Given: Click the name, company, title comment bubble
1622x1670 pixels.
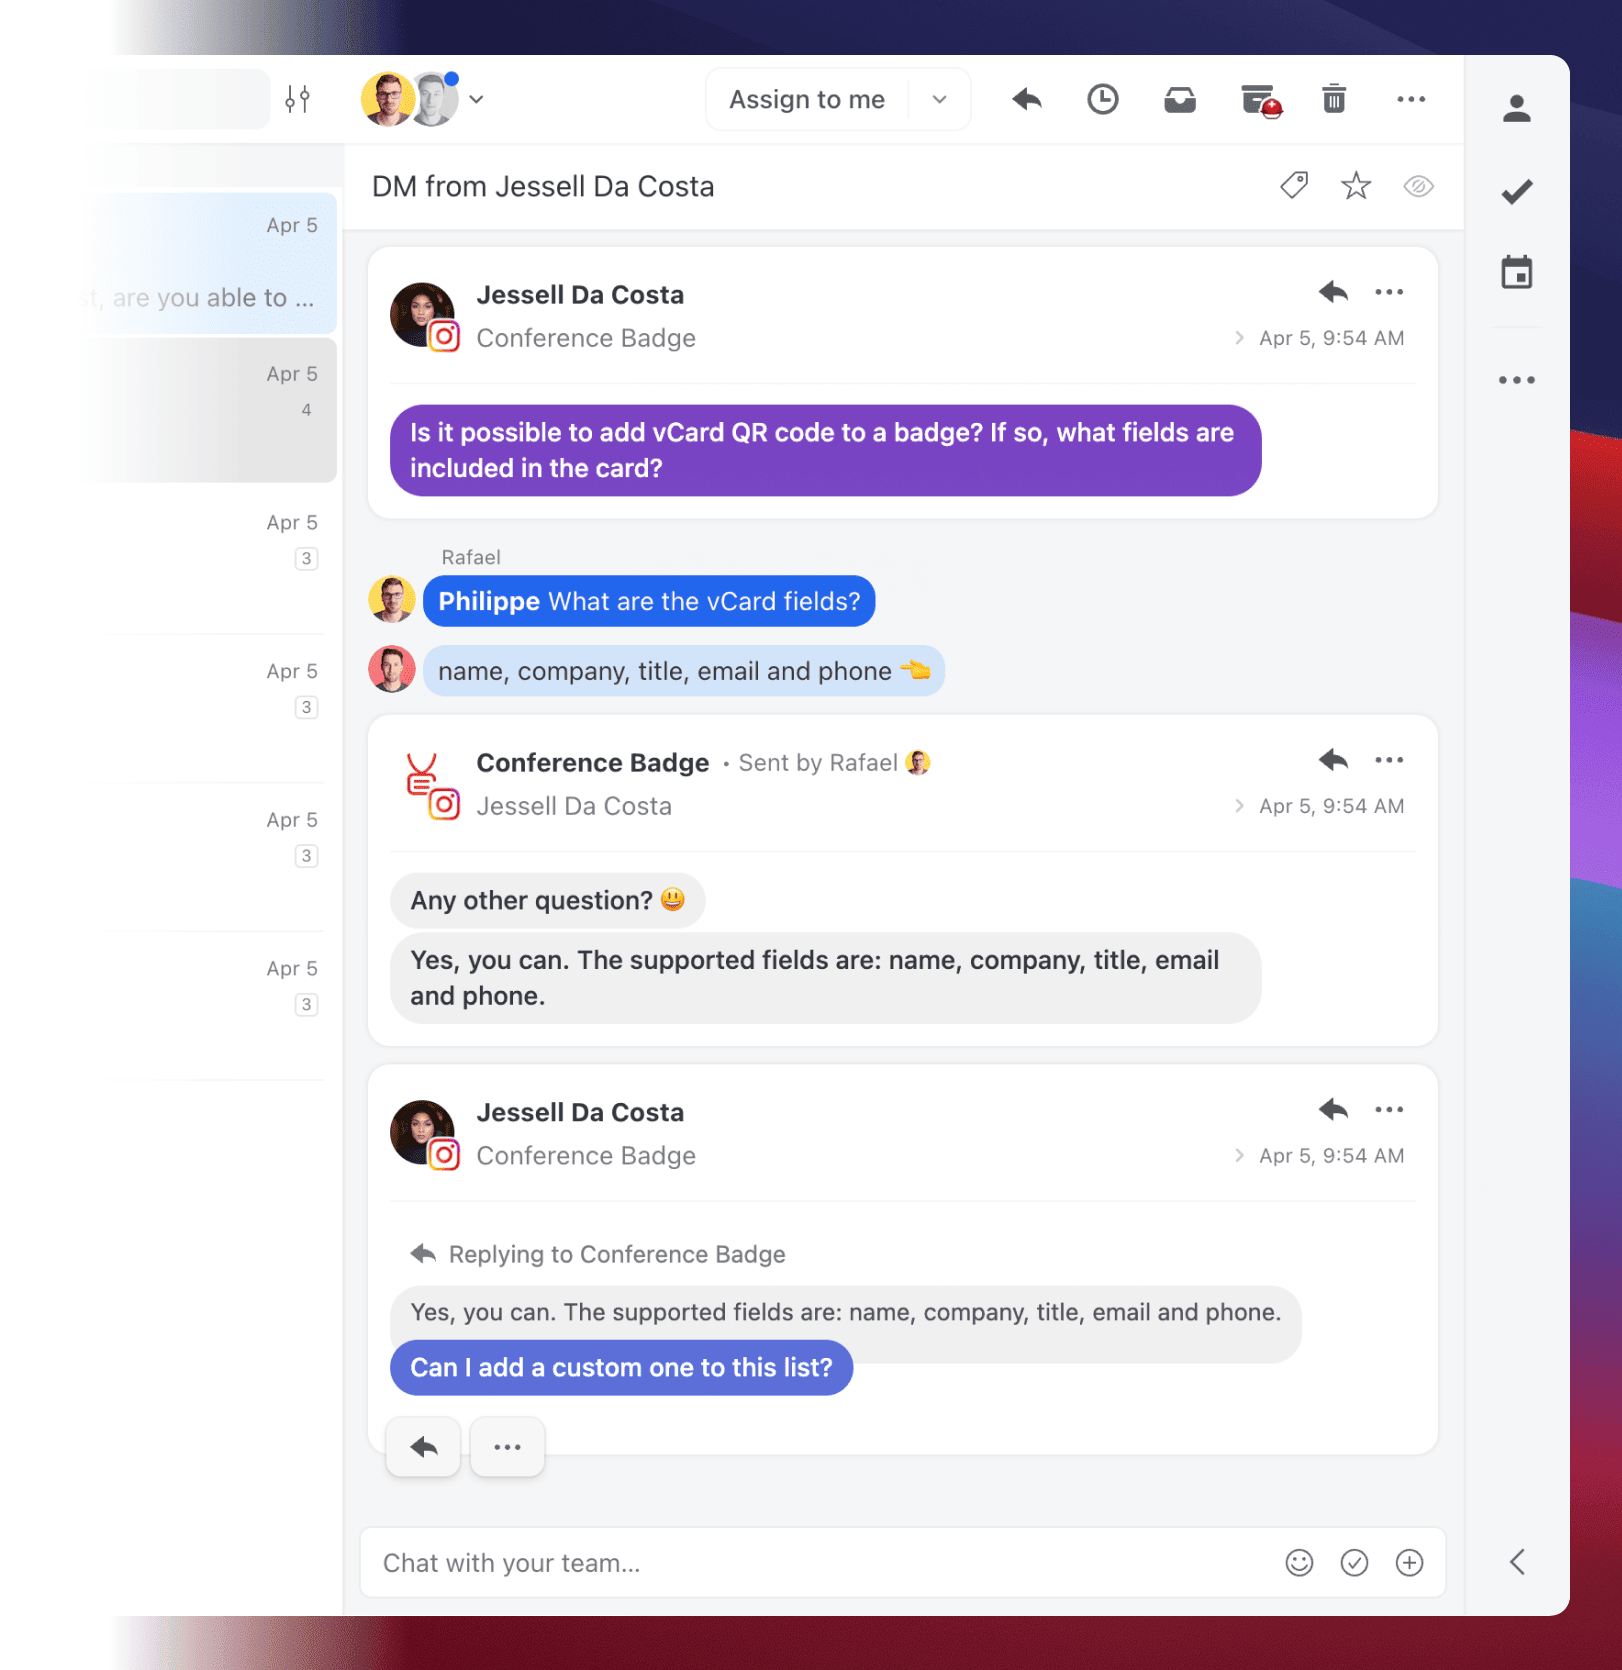Looking at the screenshot, I should click(684, 671).
